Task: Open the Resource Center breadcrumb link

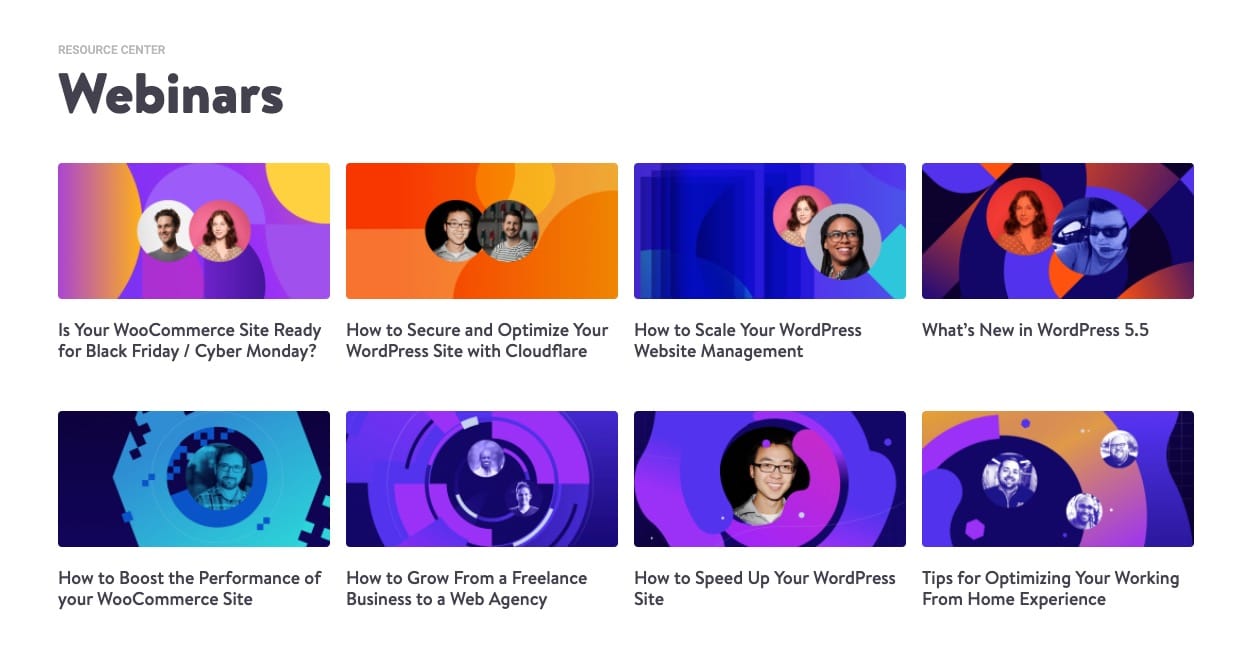Action: tap(111, 50)
